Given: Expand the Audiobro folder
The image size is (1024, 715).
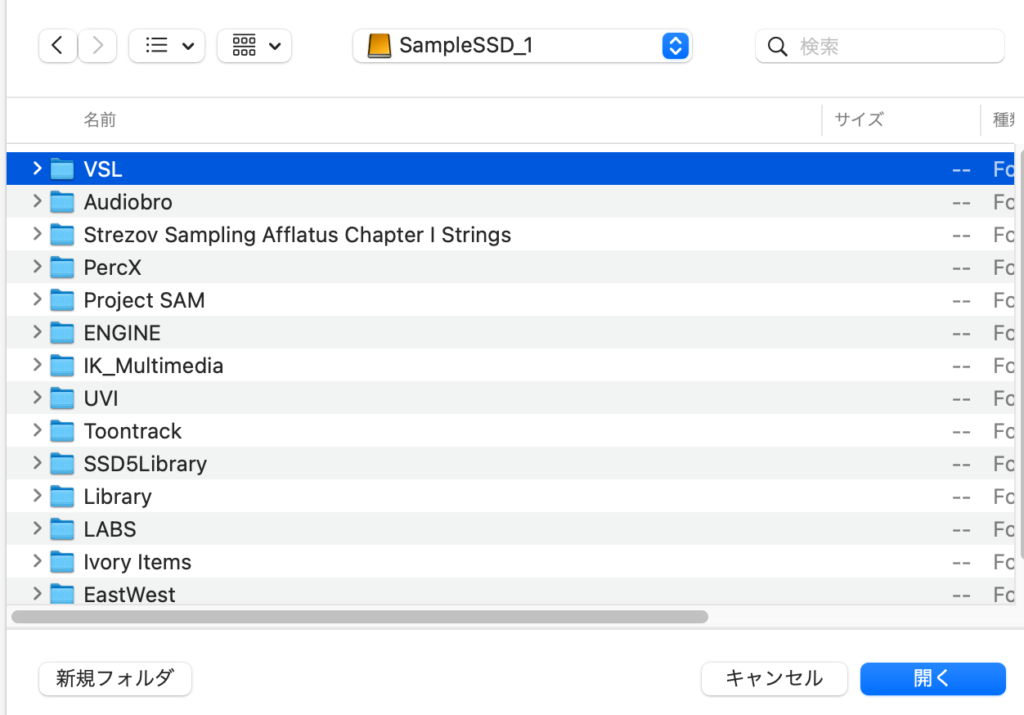Looking at the screenshot, I should pos(37,201).
